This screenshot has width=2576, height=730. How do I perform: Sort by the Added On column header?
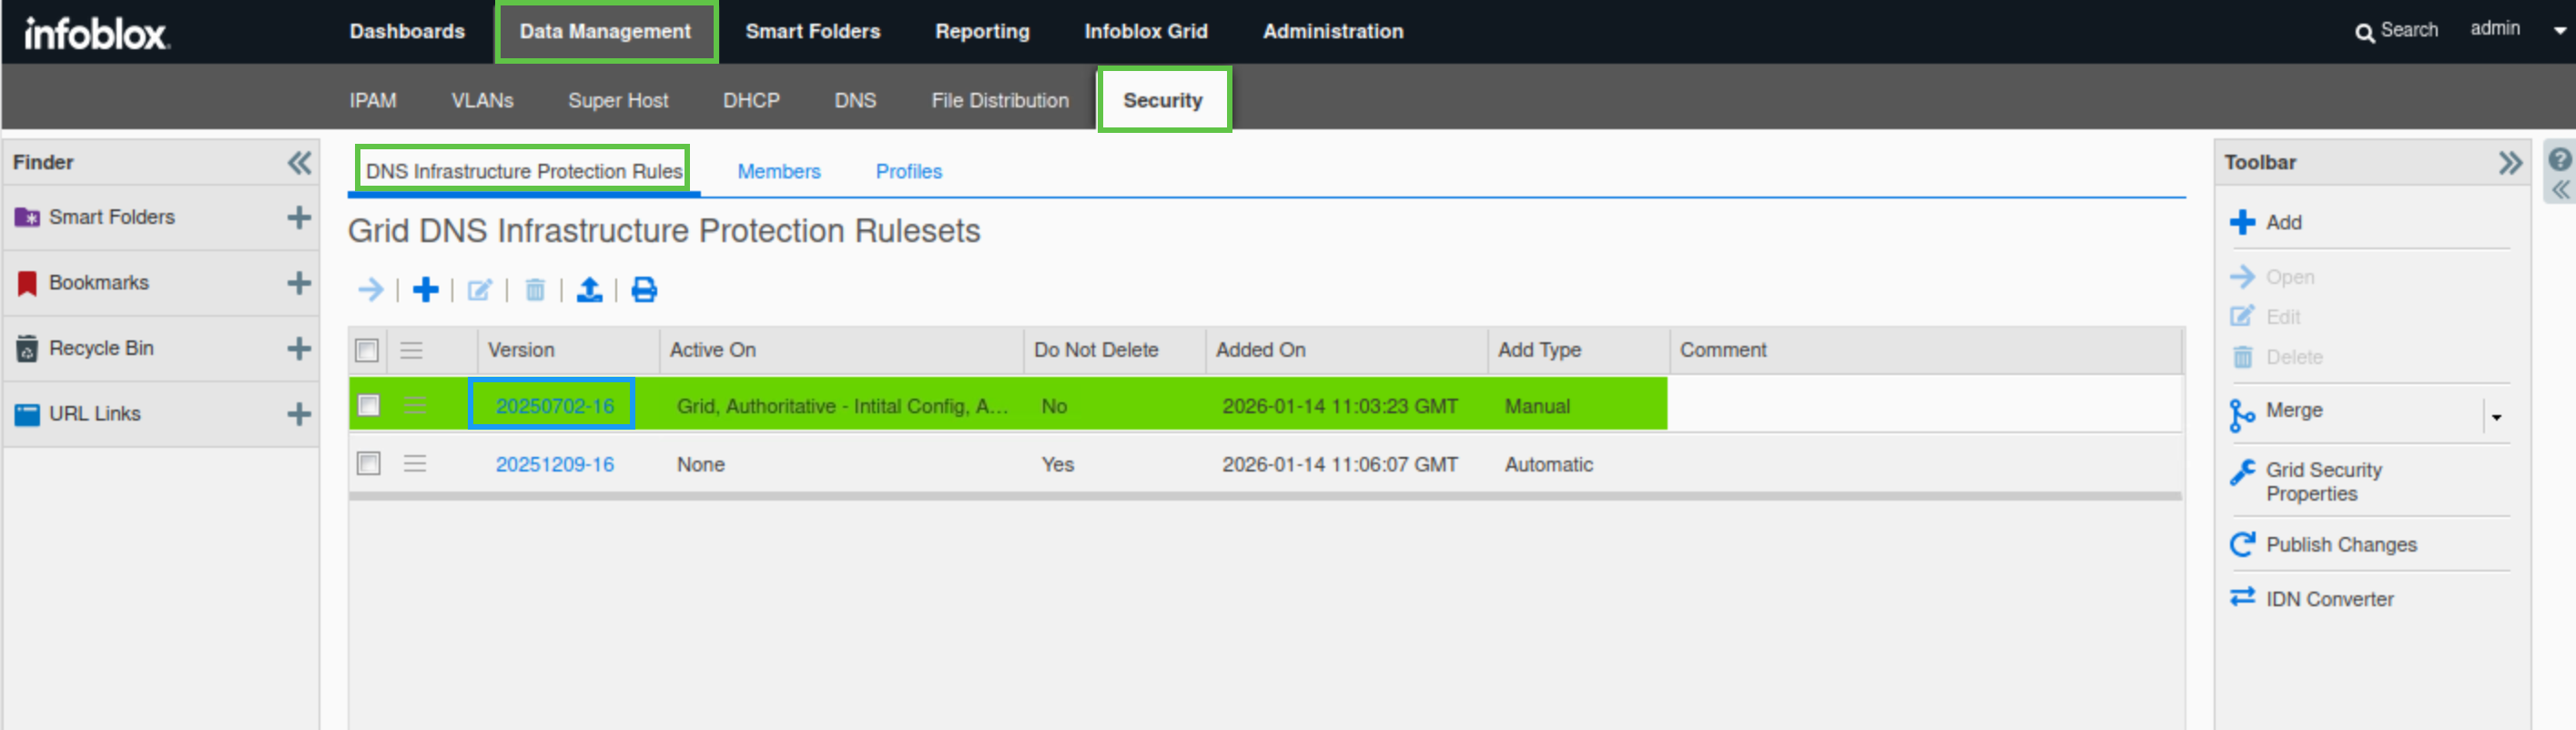click(1261, 350)
